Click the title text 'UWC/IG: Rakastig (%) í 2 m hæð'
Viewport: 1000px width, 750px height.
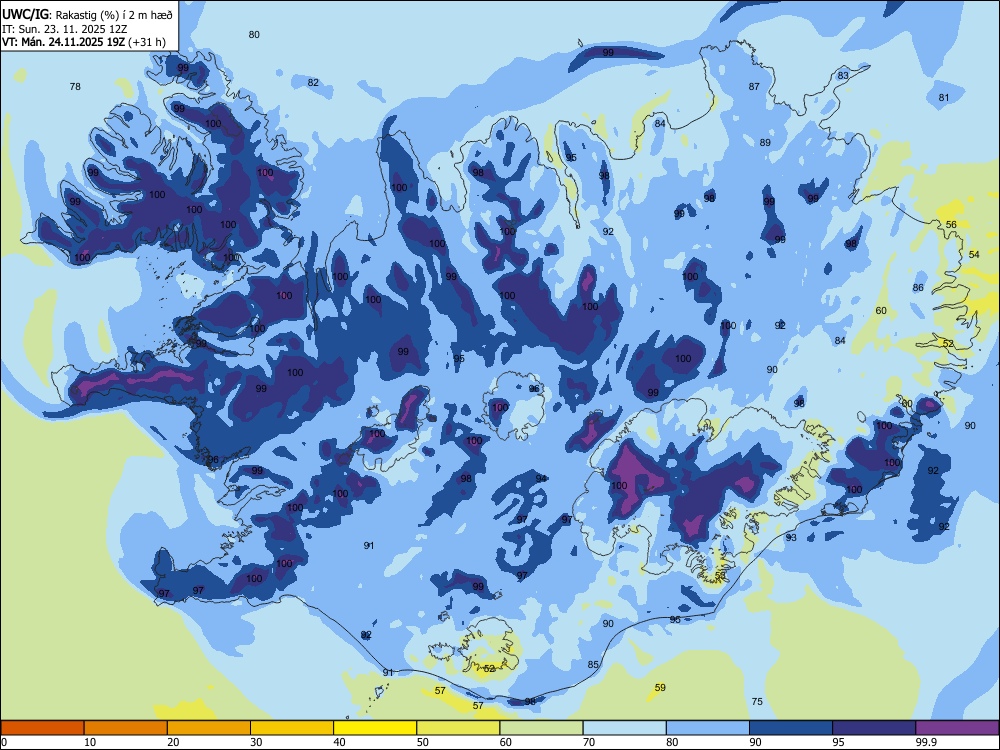coord(87,15)
